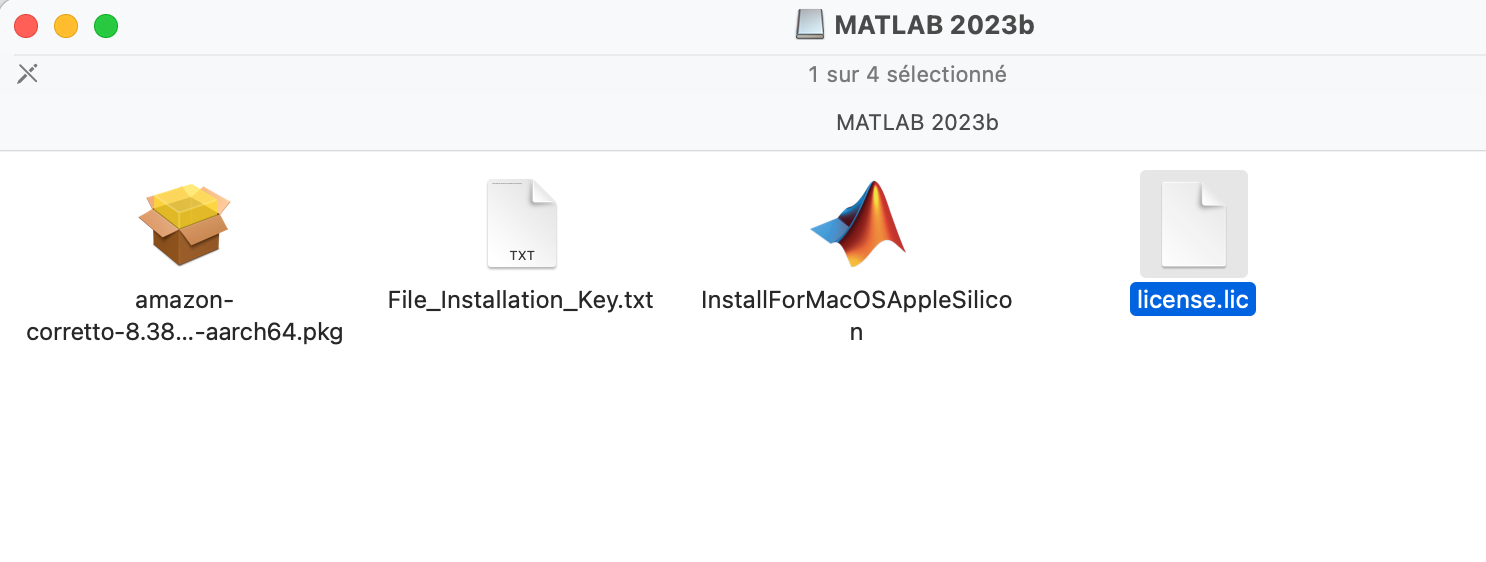Click the highlighted license.lic file name

(x=1193, y=300)
